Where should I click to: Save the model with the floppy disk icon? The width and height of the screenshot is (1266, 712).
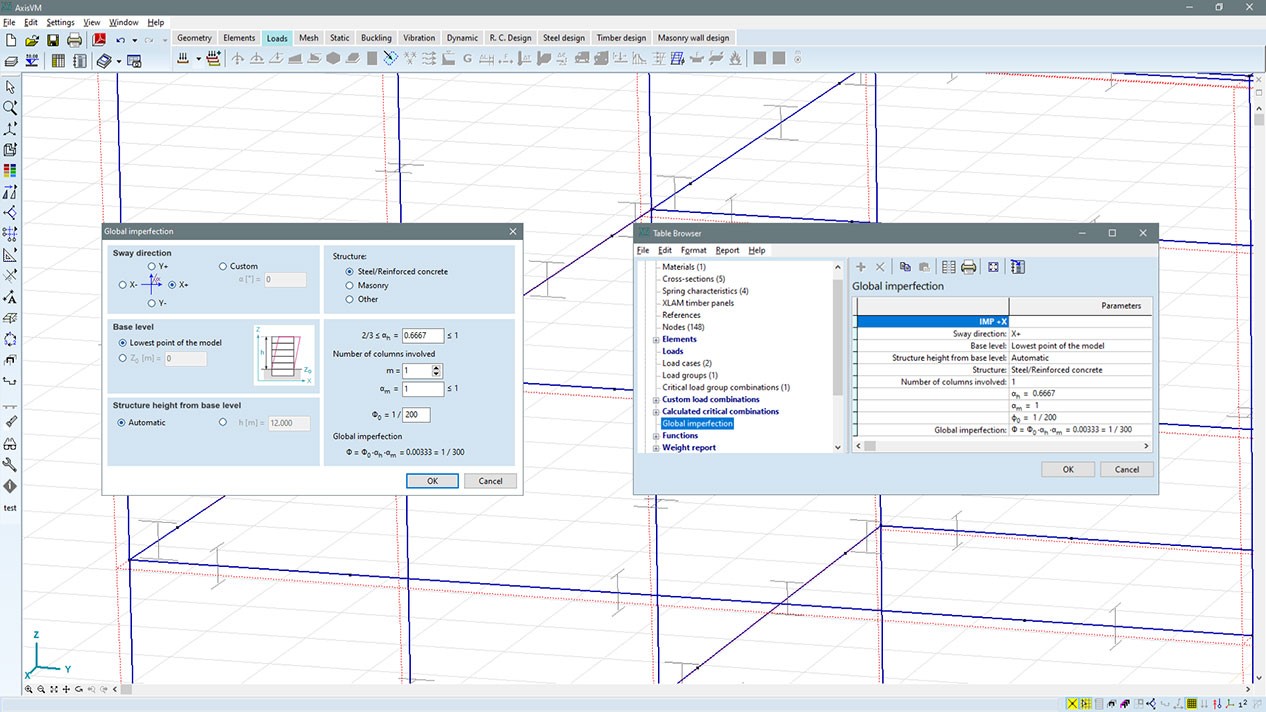[53, 40]
